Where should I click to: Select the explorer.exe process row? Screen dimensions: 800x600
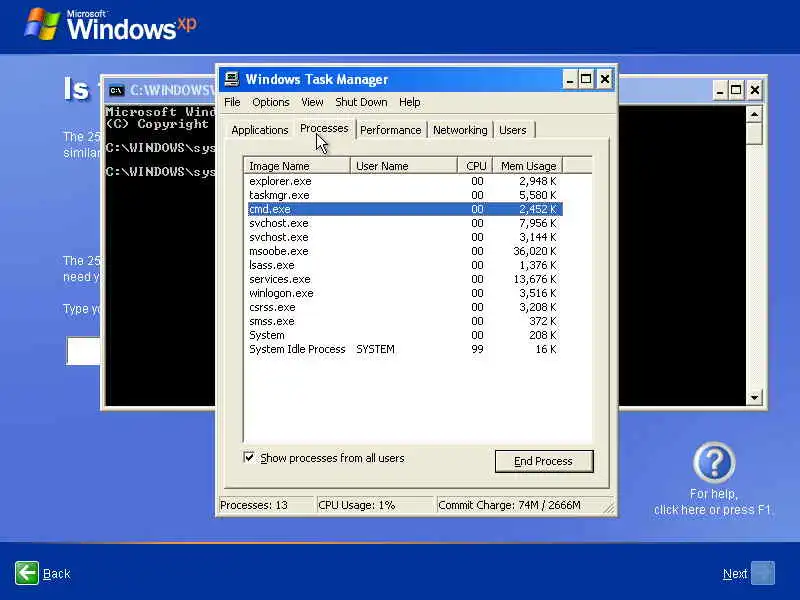(x=405, y=181)
